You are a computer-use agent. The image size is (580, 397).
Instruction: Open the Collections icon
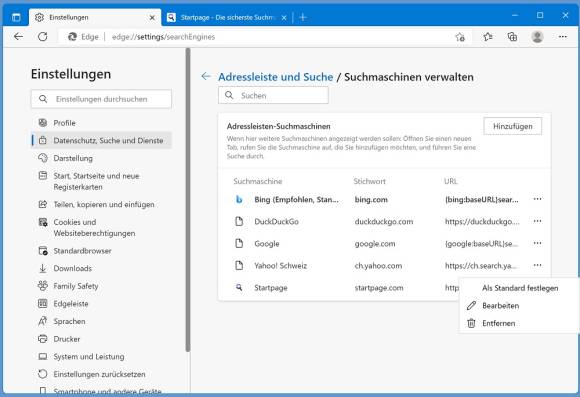coord(512,37)
